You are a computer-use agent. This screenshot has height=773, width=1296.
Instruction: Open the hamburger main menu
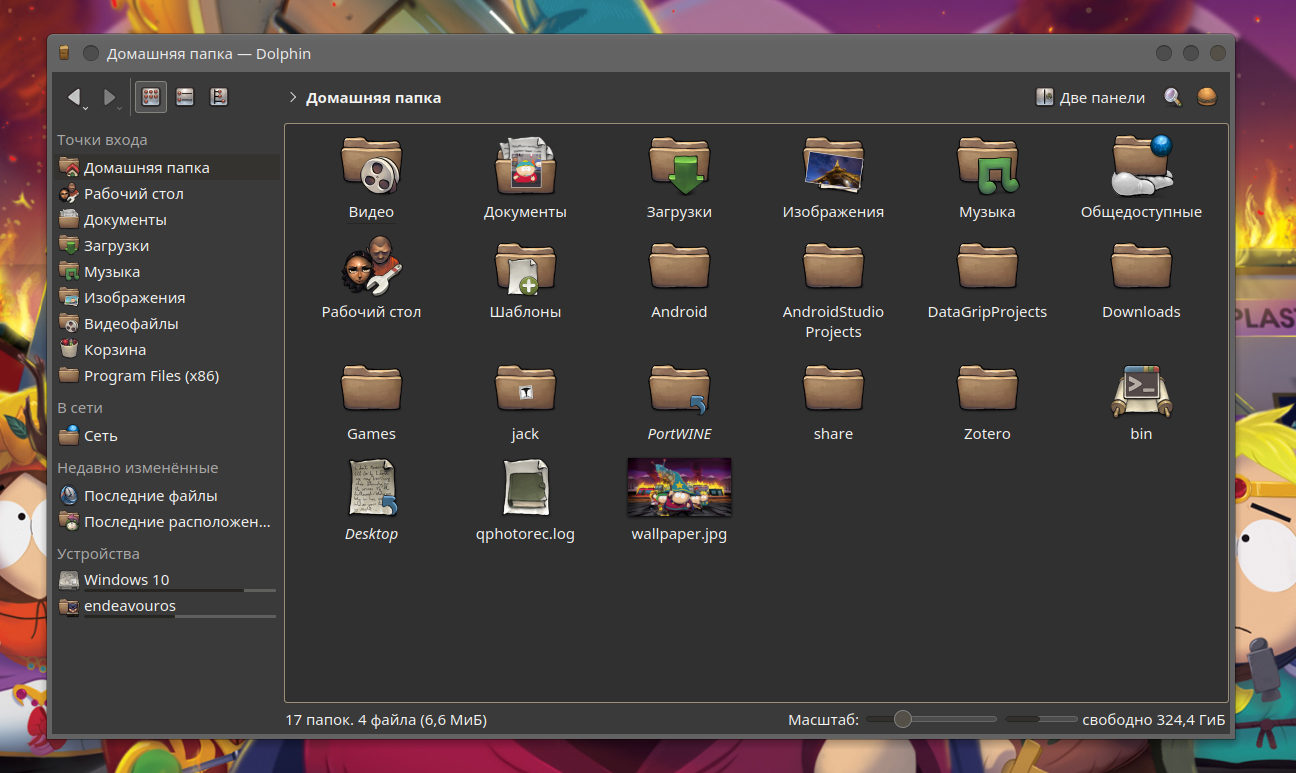(x=1207, y=97)
